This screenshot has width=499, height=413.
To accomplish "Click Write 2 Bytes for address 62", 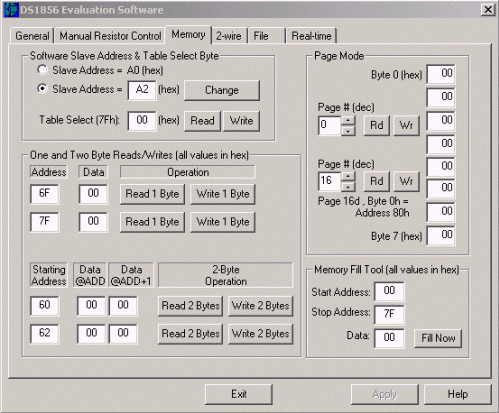I will pos(260,334).
